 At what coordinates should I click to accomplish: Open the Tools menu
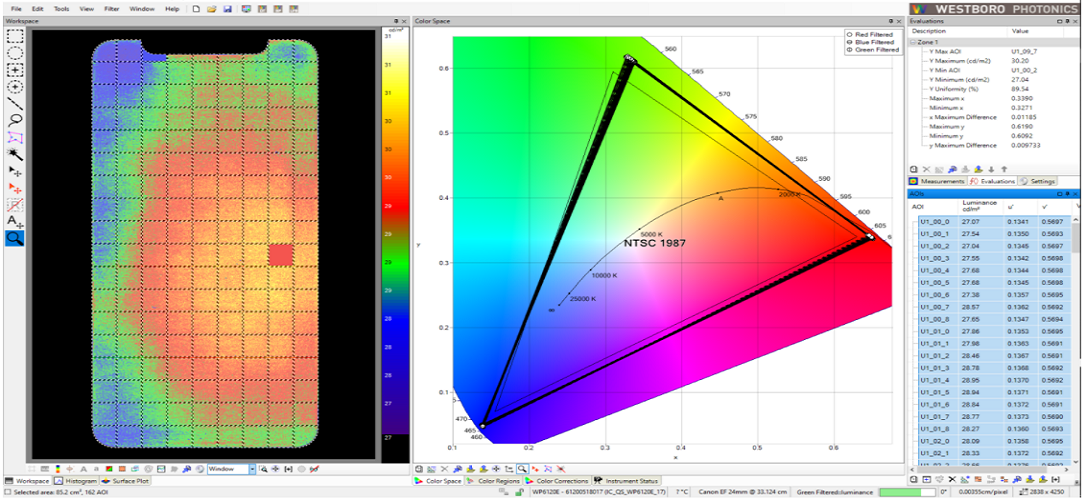pyautogui.click(x=61, y=8)
